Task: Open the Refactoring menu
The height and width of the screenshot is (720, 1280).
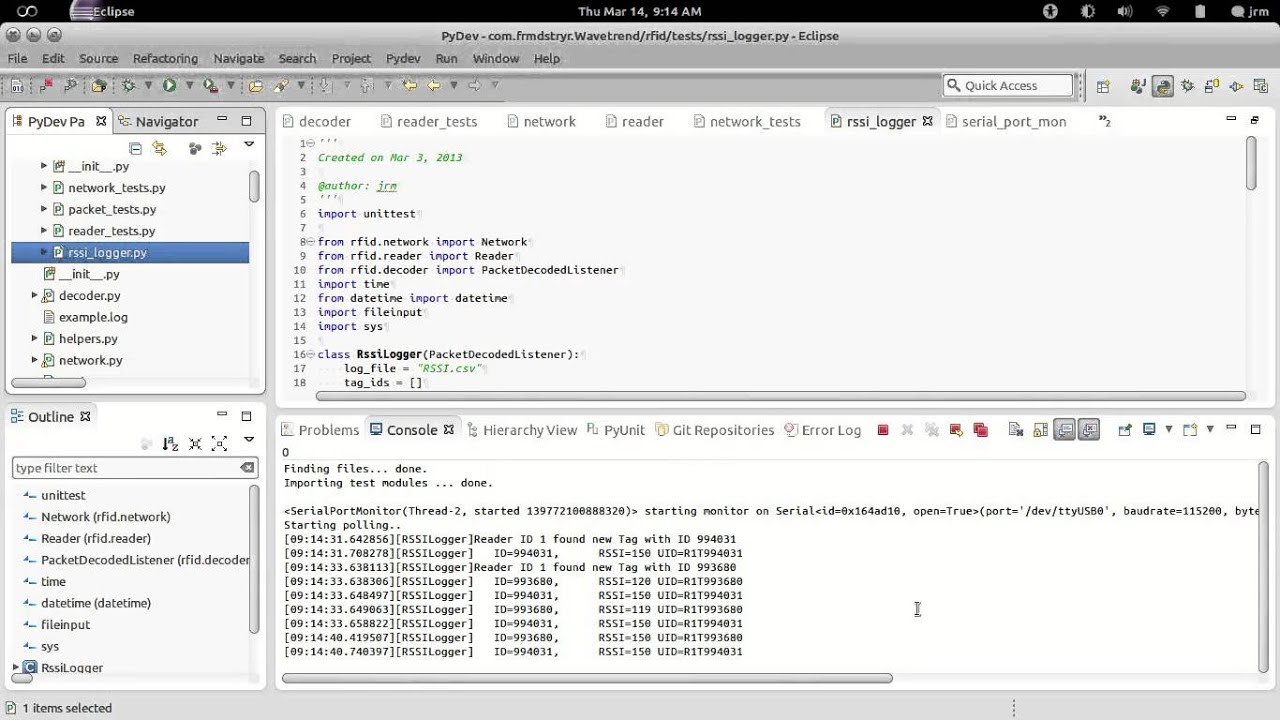Action: (165, 58)
